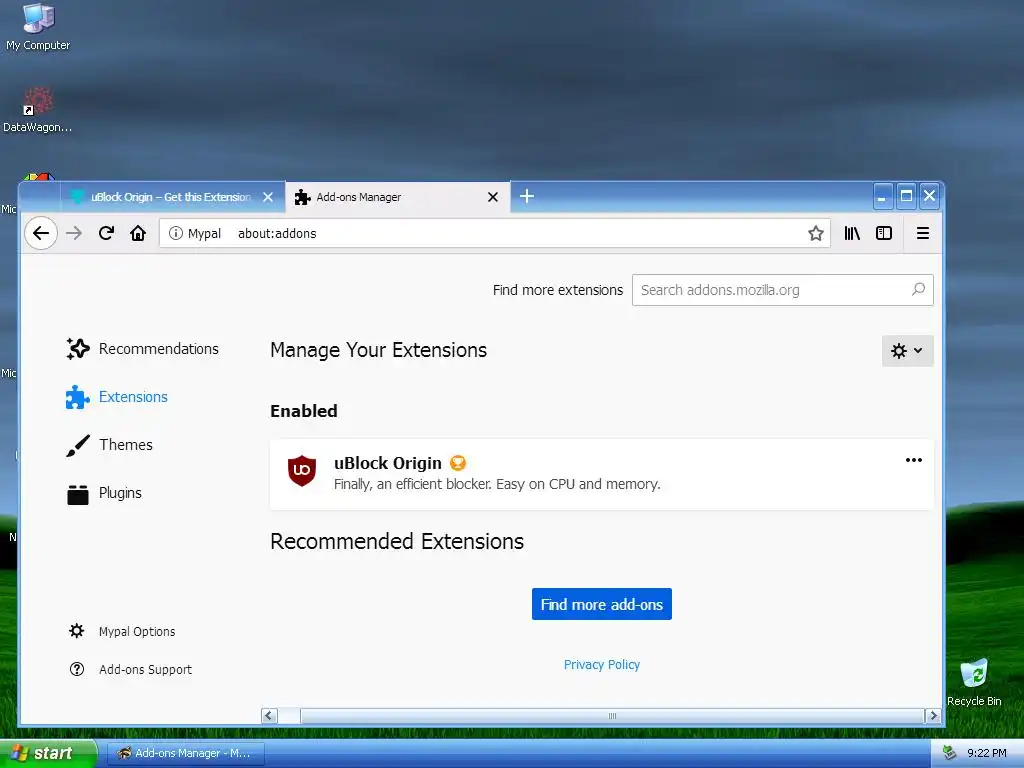Open Add-ons Support help link
Viewport: 1024px width, 768px height.
click(x=131, y=669)
